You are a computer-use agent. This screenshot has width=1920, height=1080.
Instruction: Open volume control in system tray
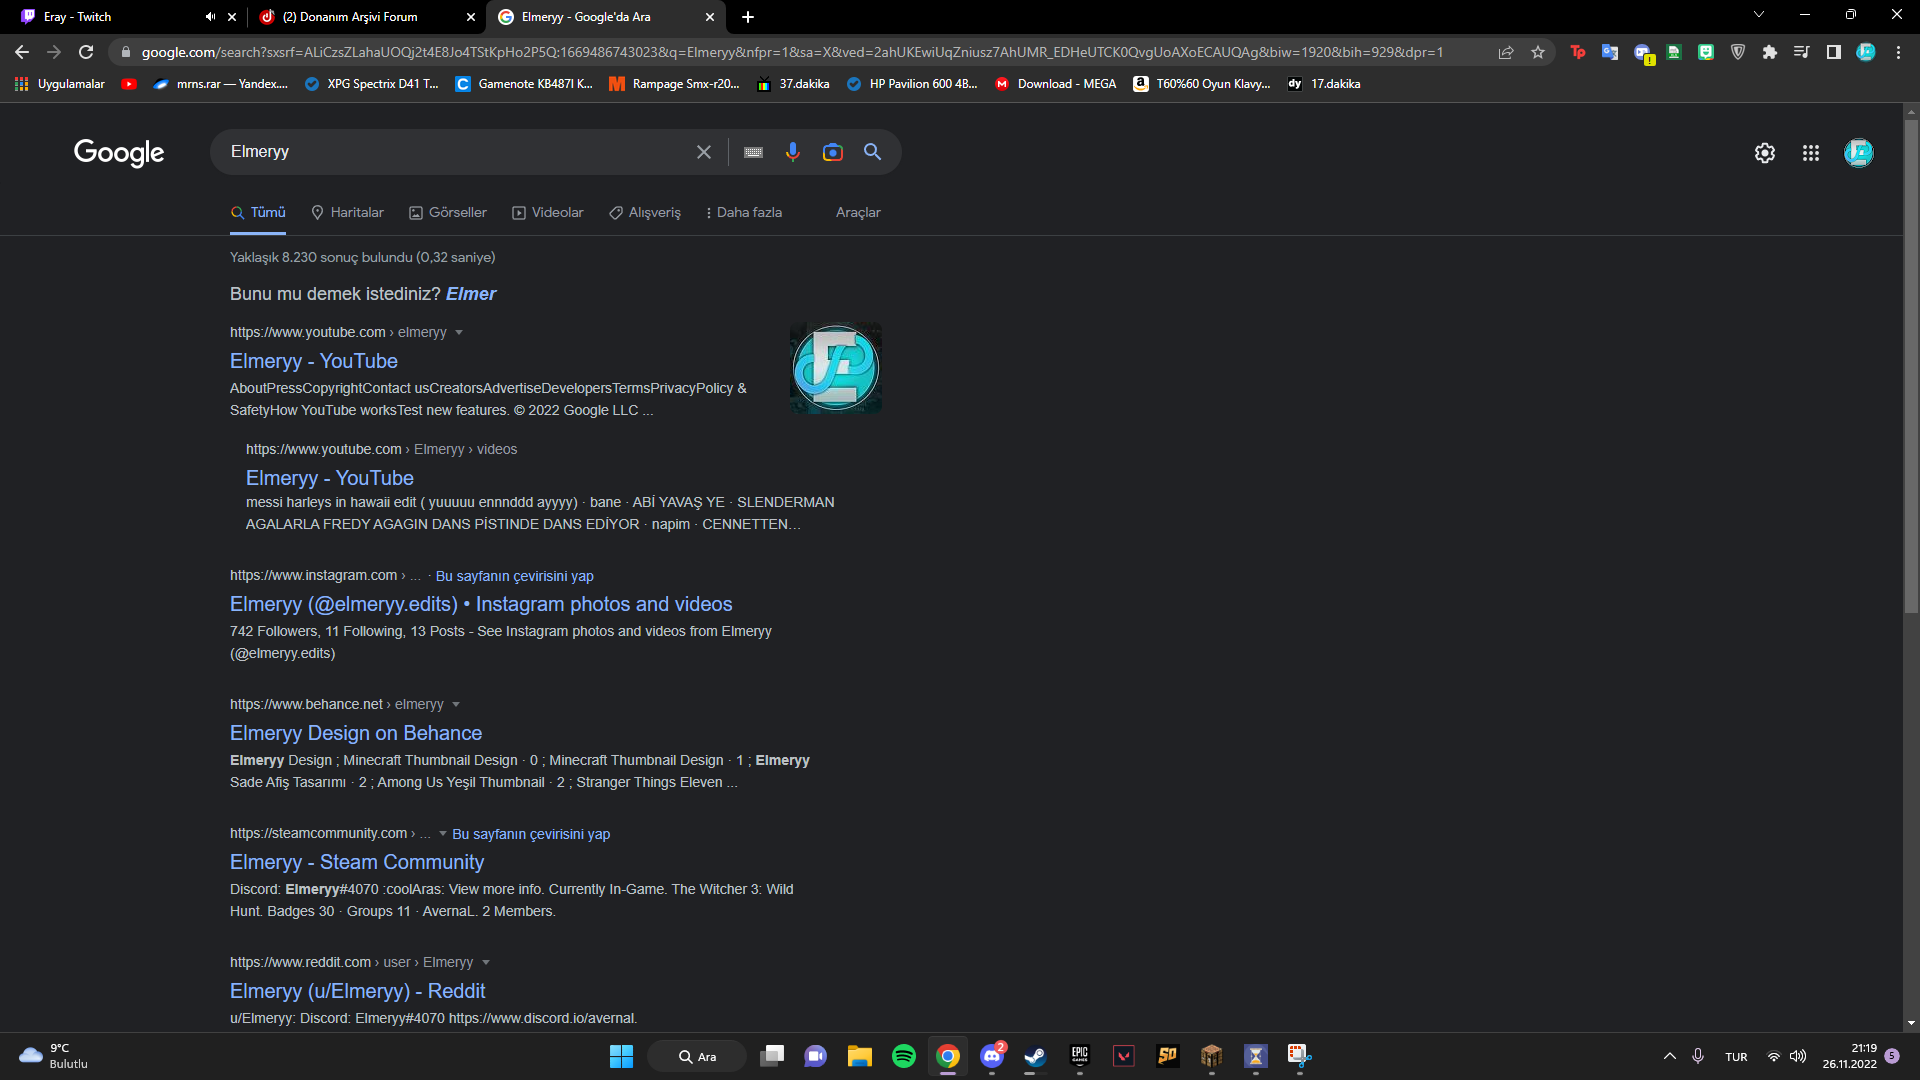point(1798,1056)
